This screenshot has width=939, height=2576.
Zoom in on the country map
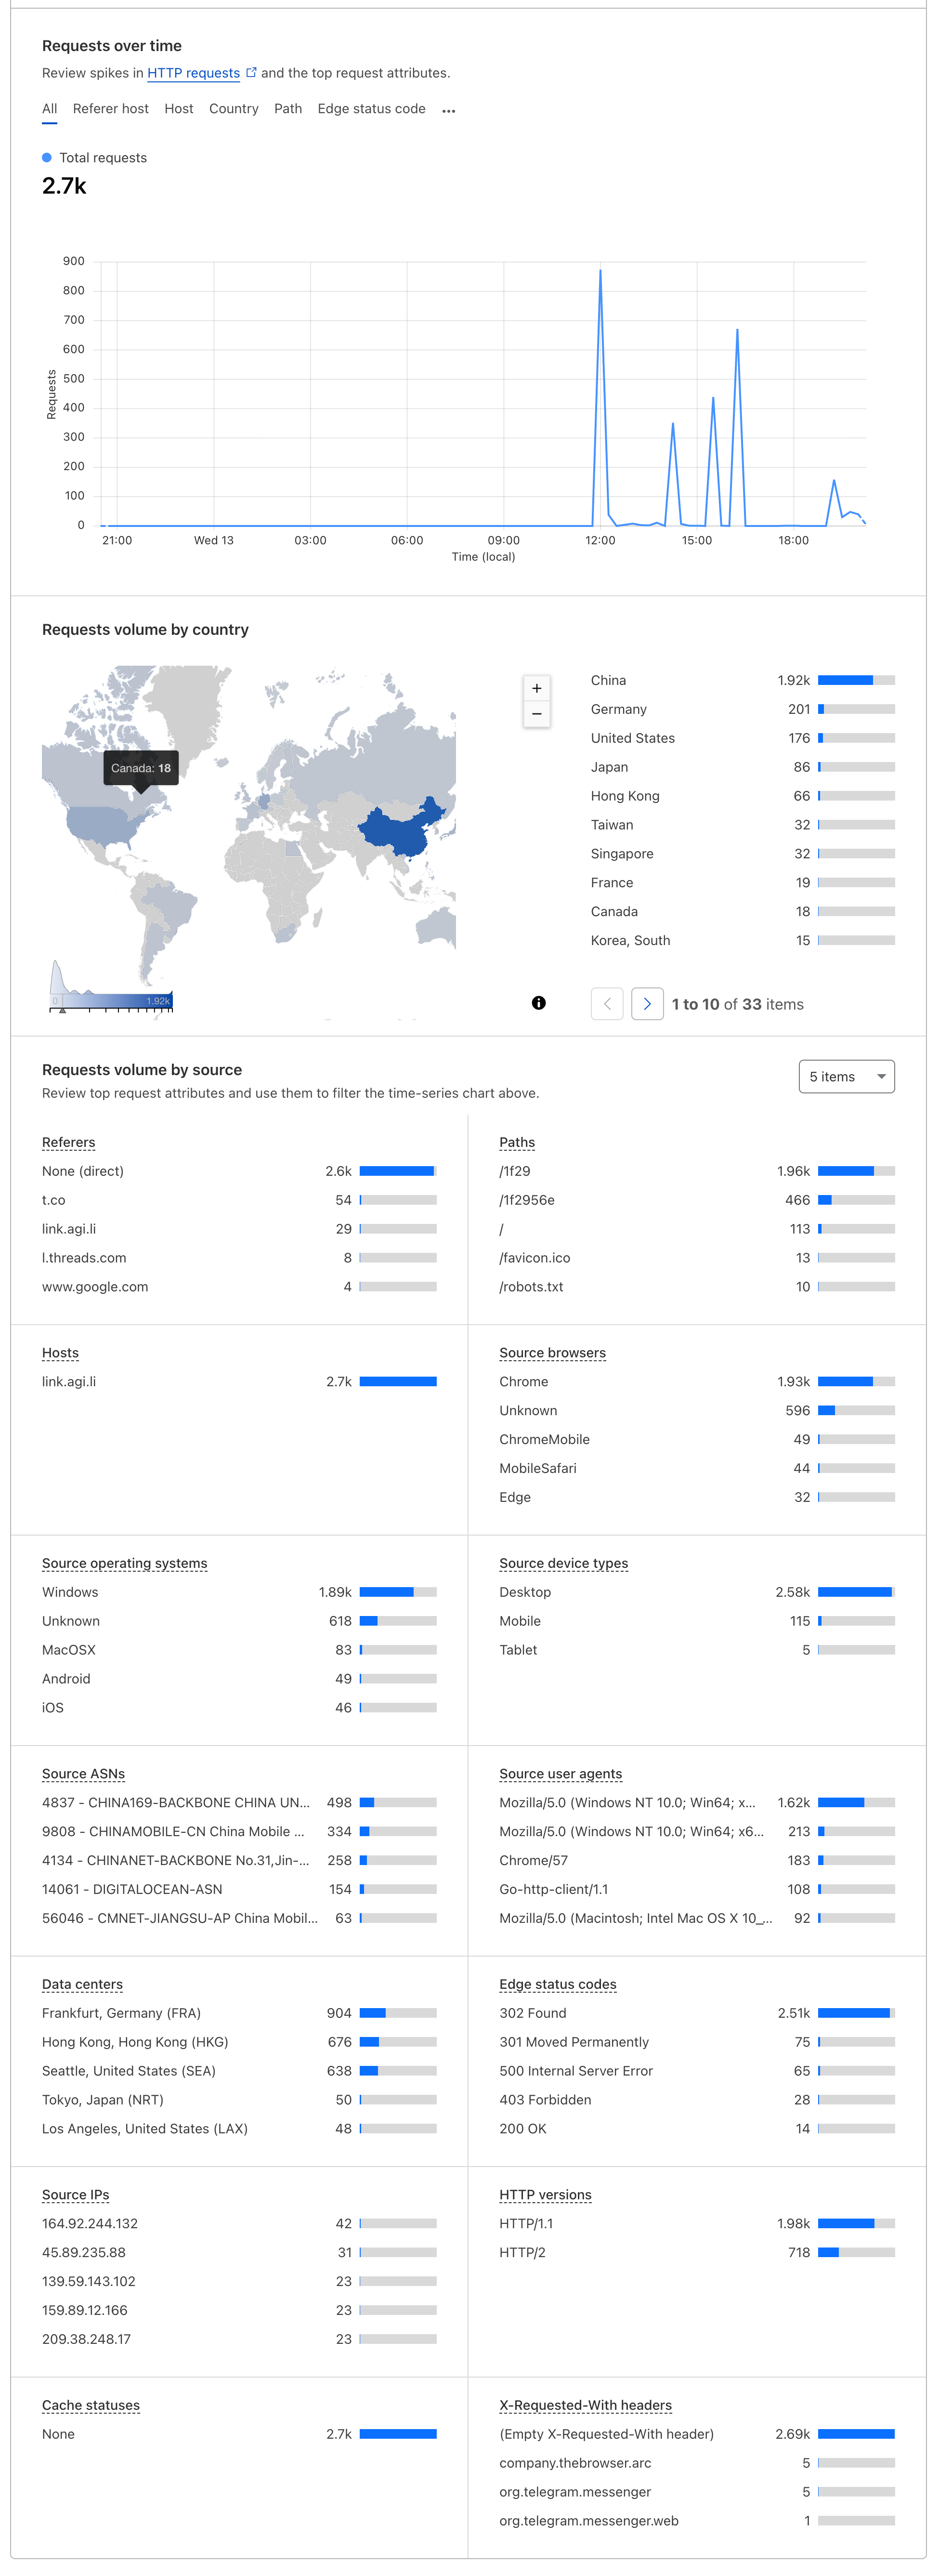[537, 688]
